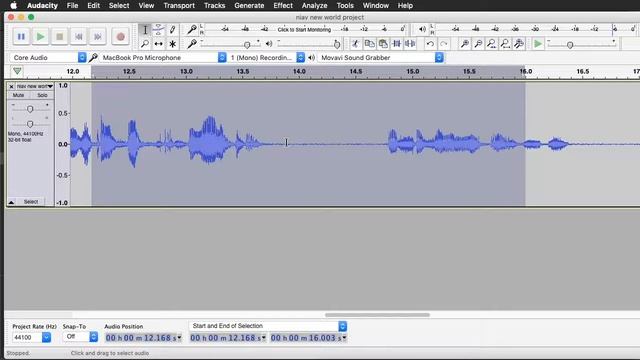Close the track with X button
Image resolution: width=640 pixels, height=360 pixels.
11,87
